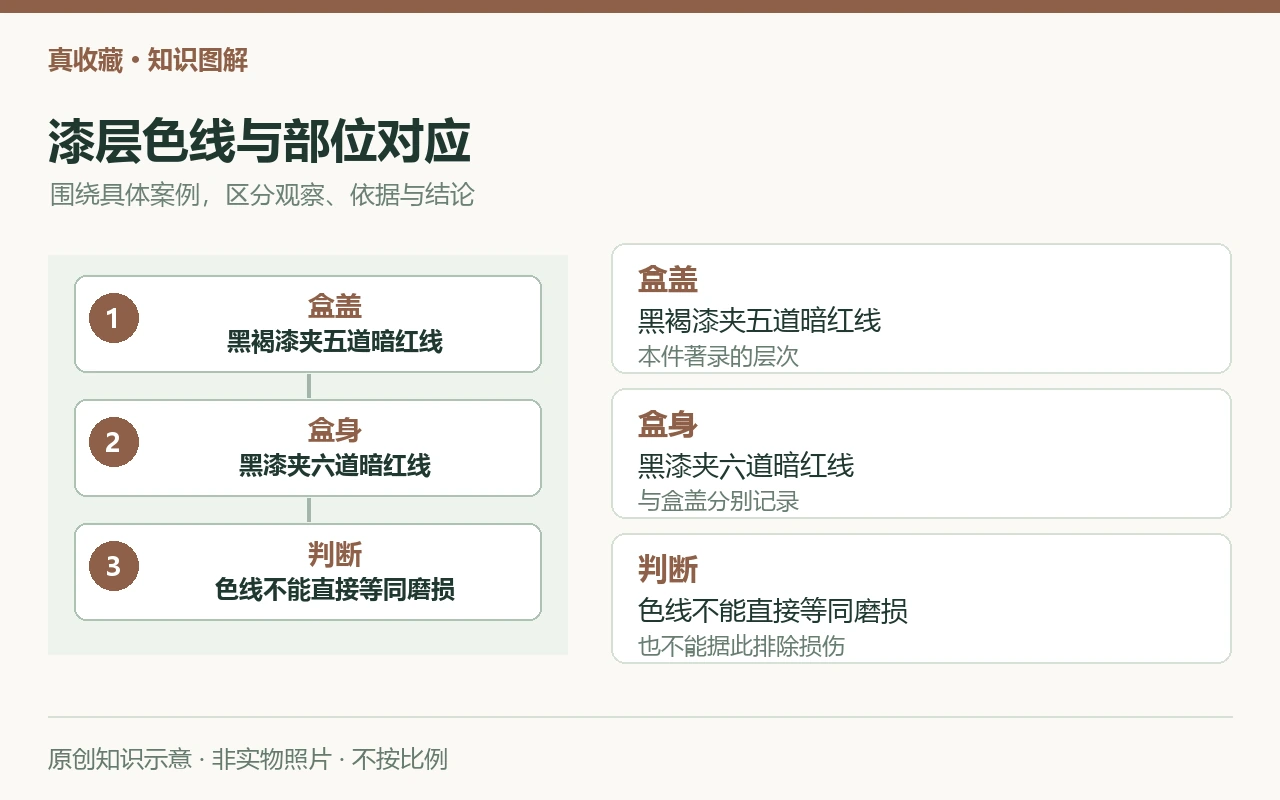Viewport: 1280px width, 800px height.
Task: Click 黑漆夹六道暗红线 above the 与盒盖分别记录 note
Action: [746, 466]
